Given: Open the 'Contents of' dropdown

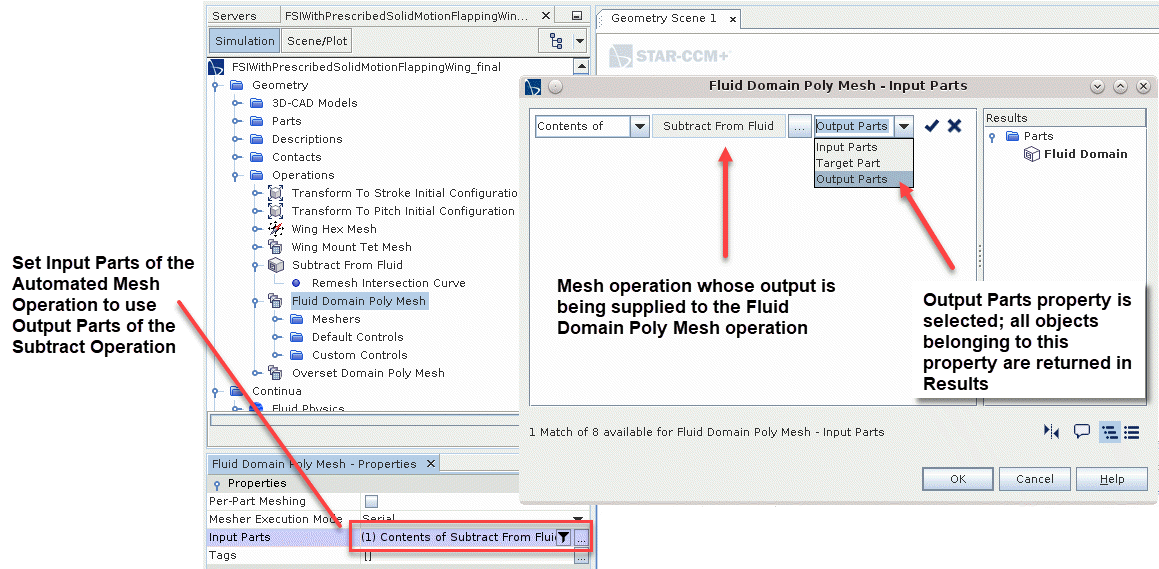Looking at the screenshot, I should (x=640, y=126).
